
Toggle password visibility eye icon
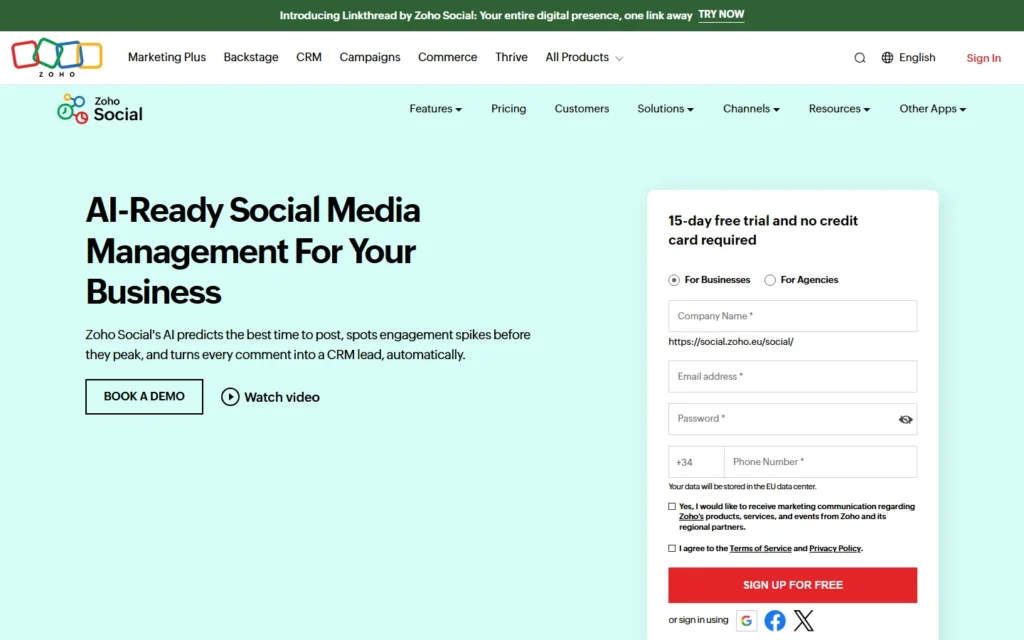[x=905, y=419]
